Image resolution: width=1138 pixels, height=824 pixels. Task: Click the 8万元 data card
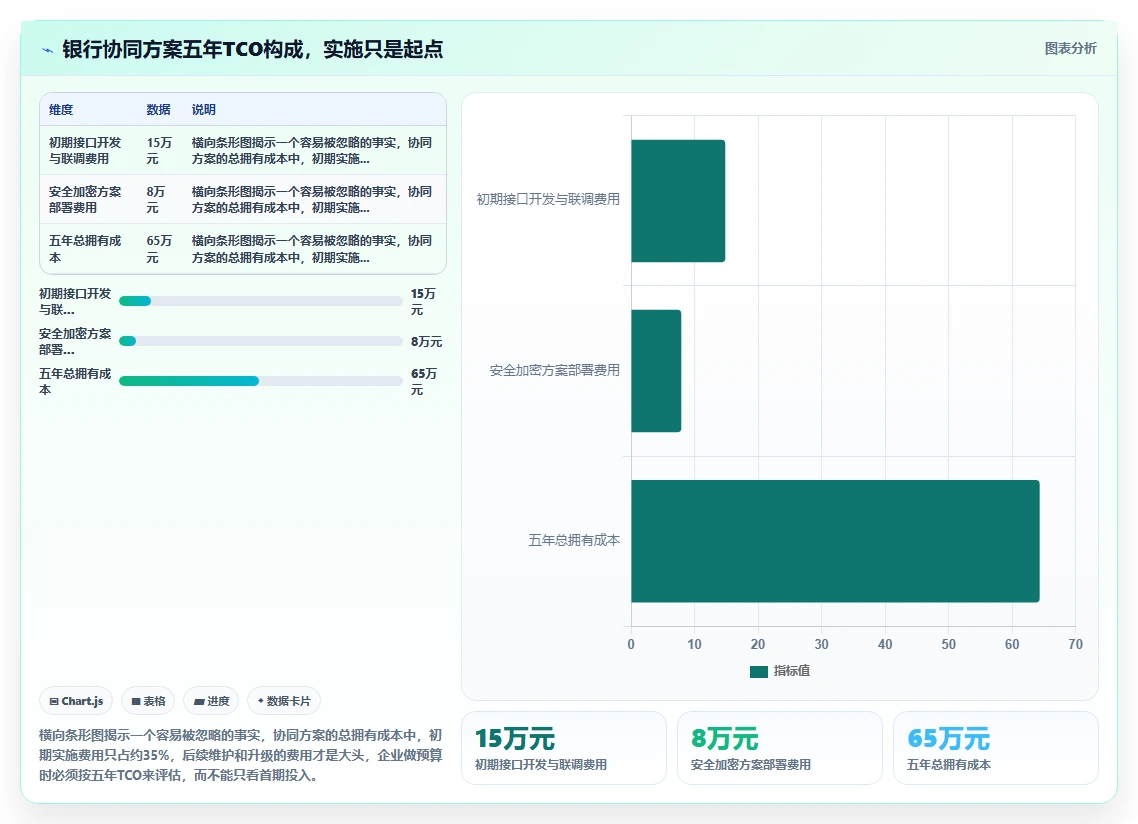tap(779, 748)
